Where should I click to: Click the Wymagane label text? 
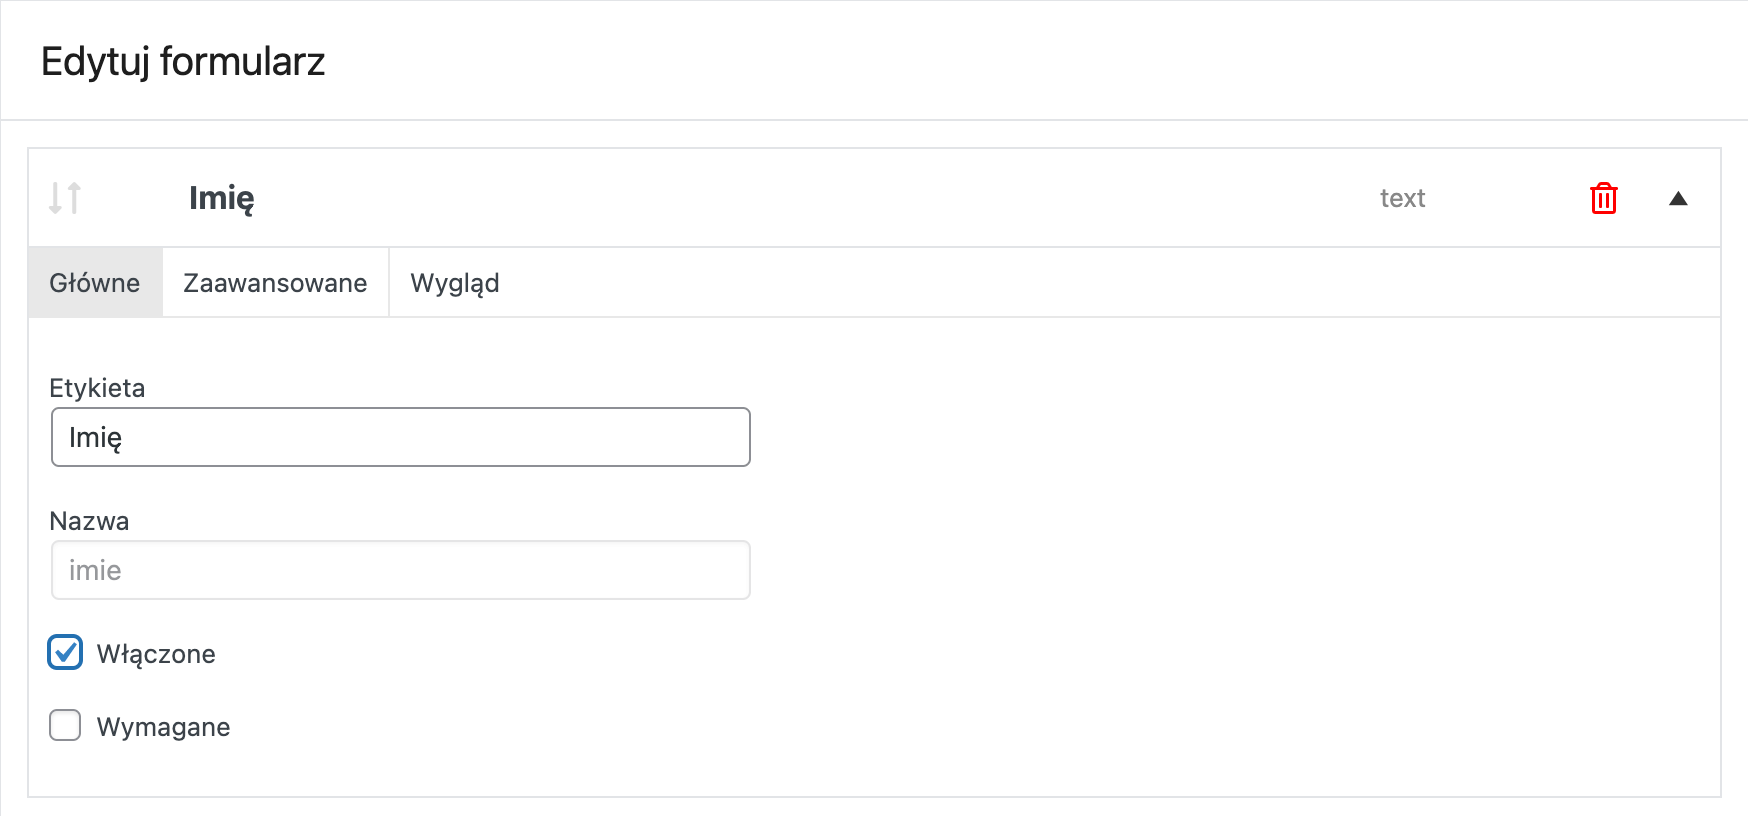tap(163, 727)
